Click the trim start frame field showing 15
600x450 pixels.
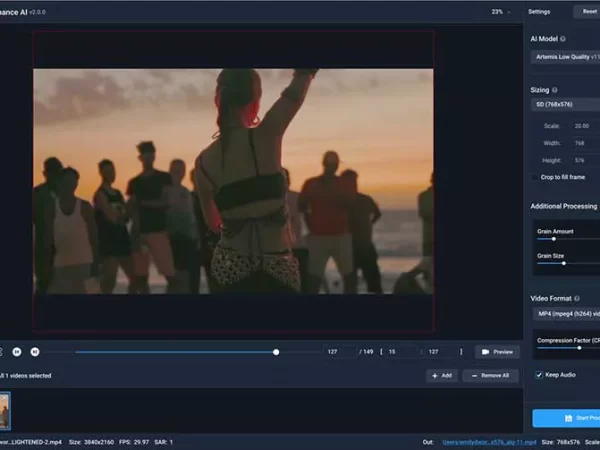coord(401,352)
